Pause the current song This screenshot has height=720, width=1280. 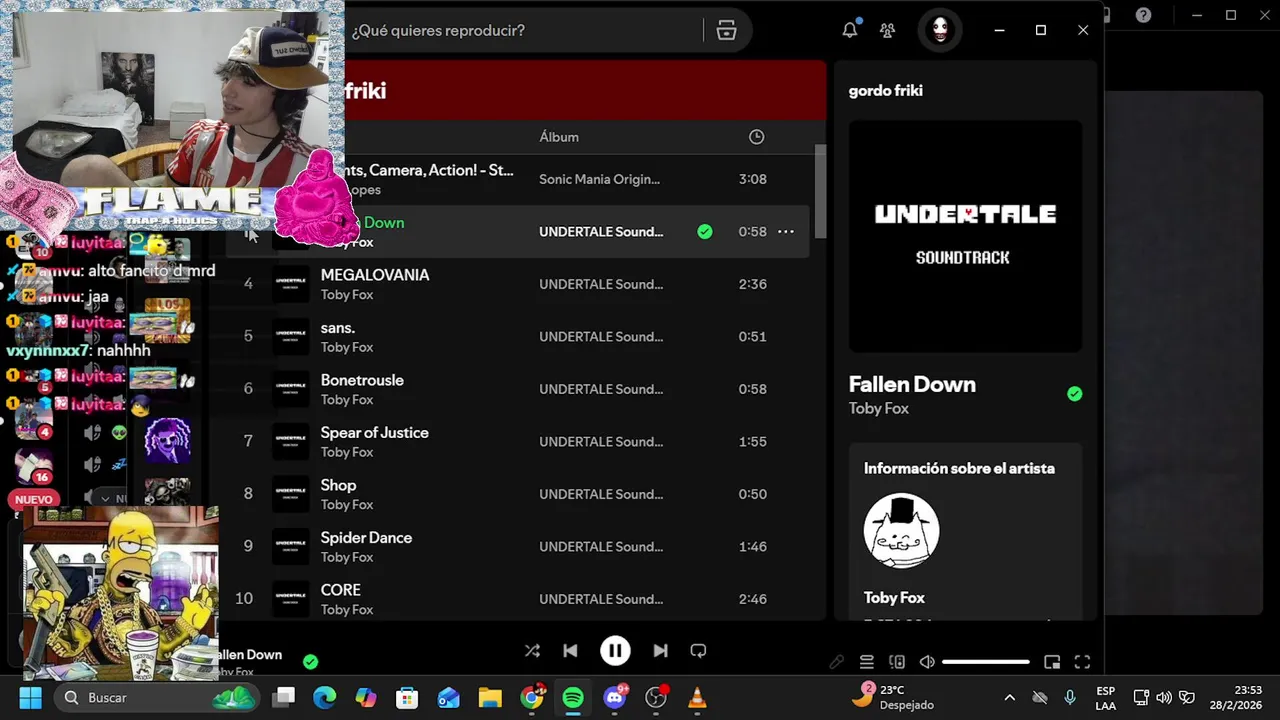(x=615, y=651)
